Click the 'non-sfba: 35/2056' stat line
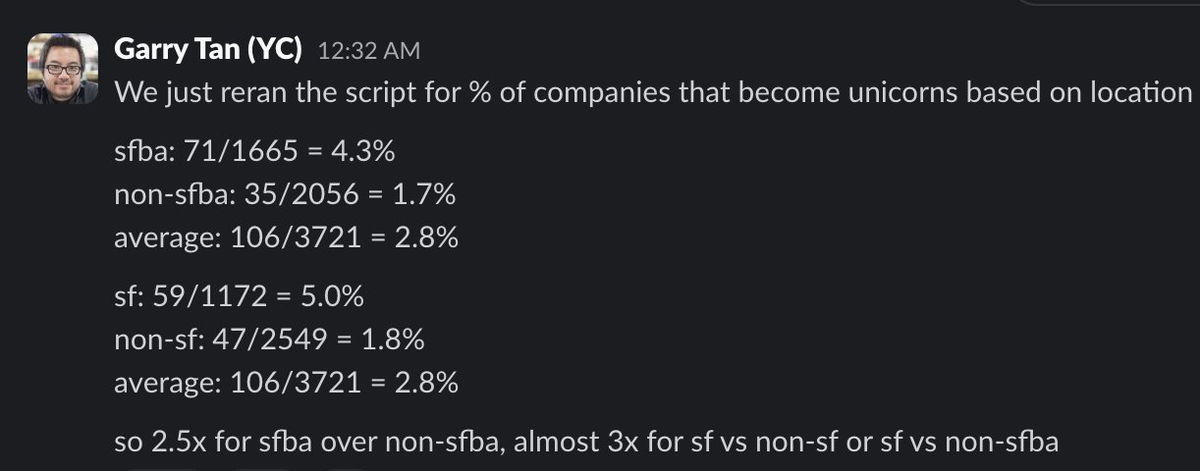 click(x=237, y=196)
